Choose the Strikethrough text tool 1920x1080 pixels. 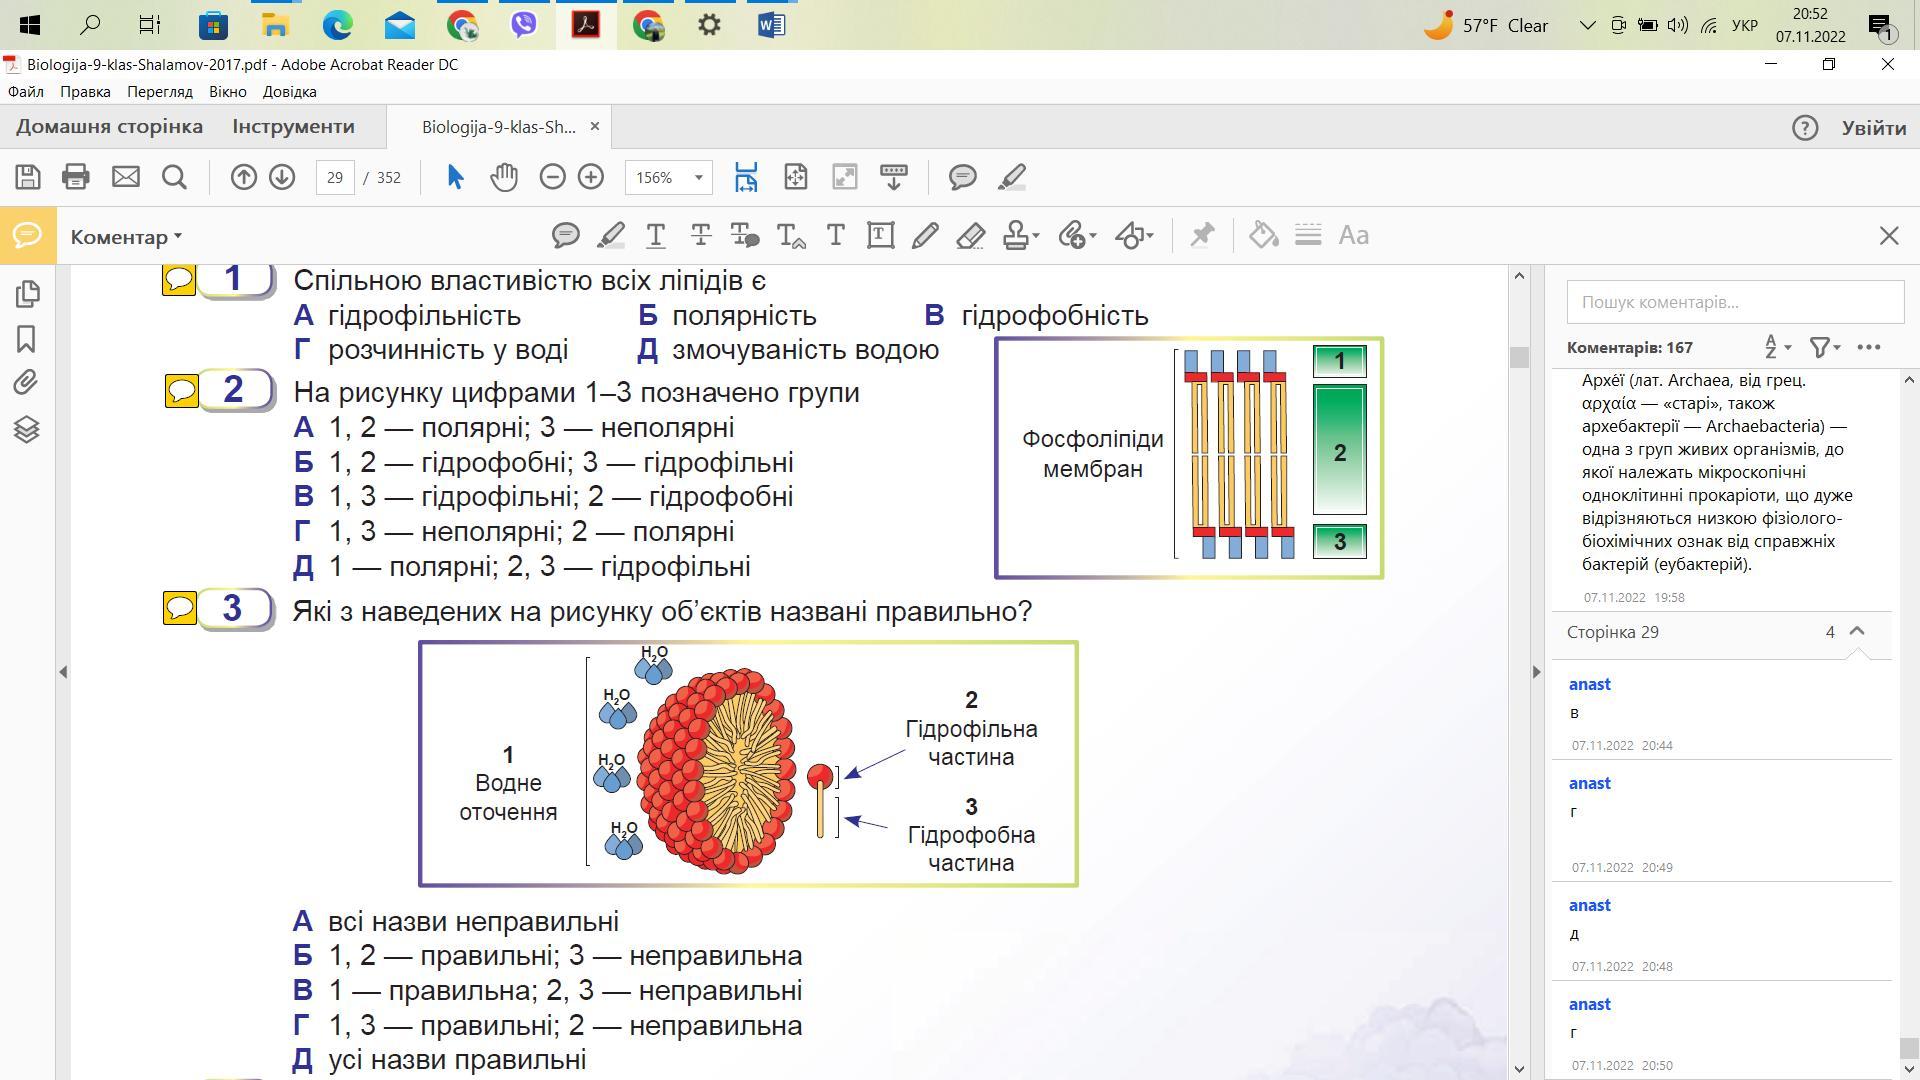point(701,236)
